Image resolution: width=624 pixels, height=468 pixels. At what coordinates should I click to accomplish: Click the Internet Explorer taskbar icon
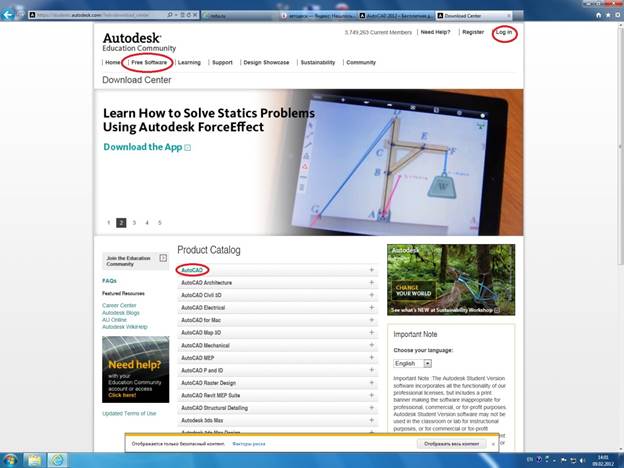pyautogui.click(x=58, y=460)
